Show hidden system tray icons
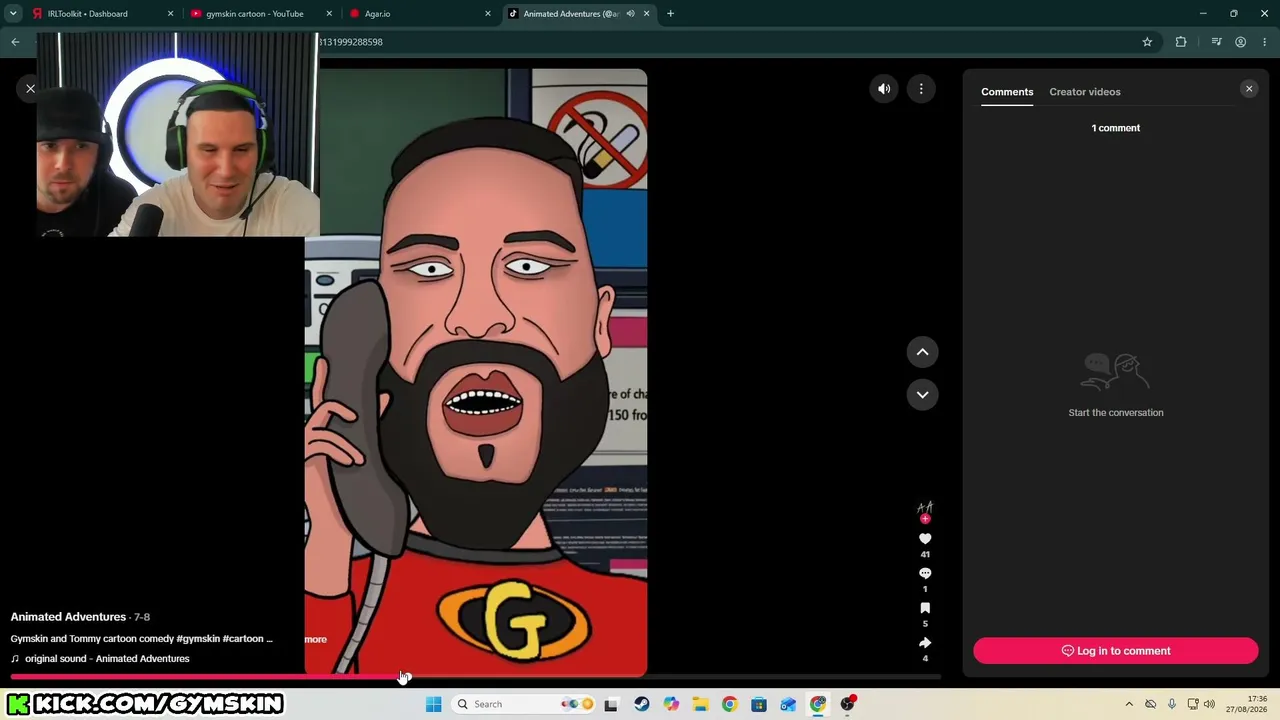 [1129, 704]
